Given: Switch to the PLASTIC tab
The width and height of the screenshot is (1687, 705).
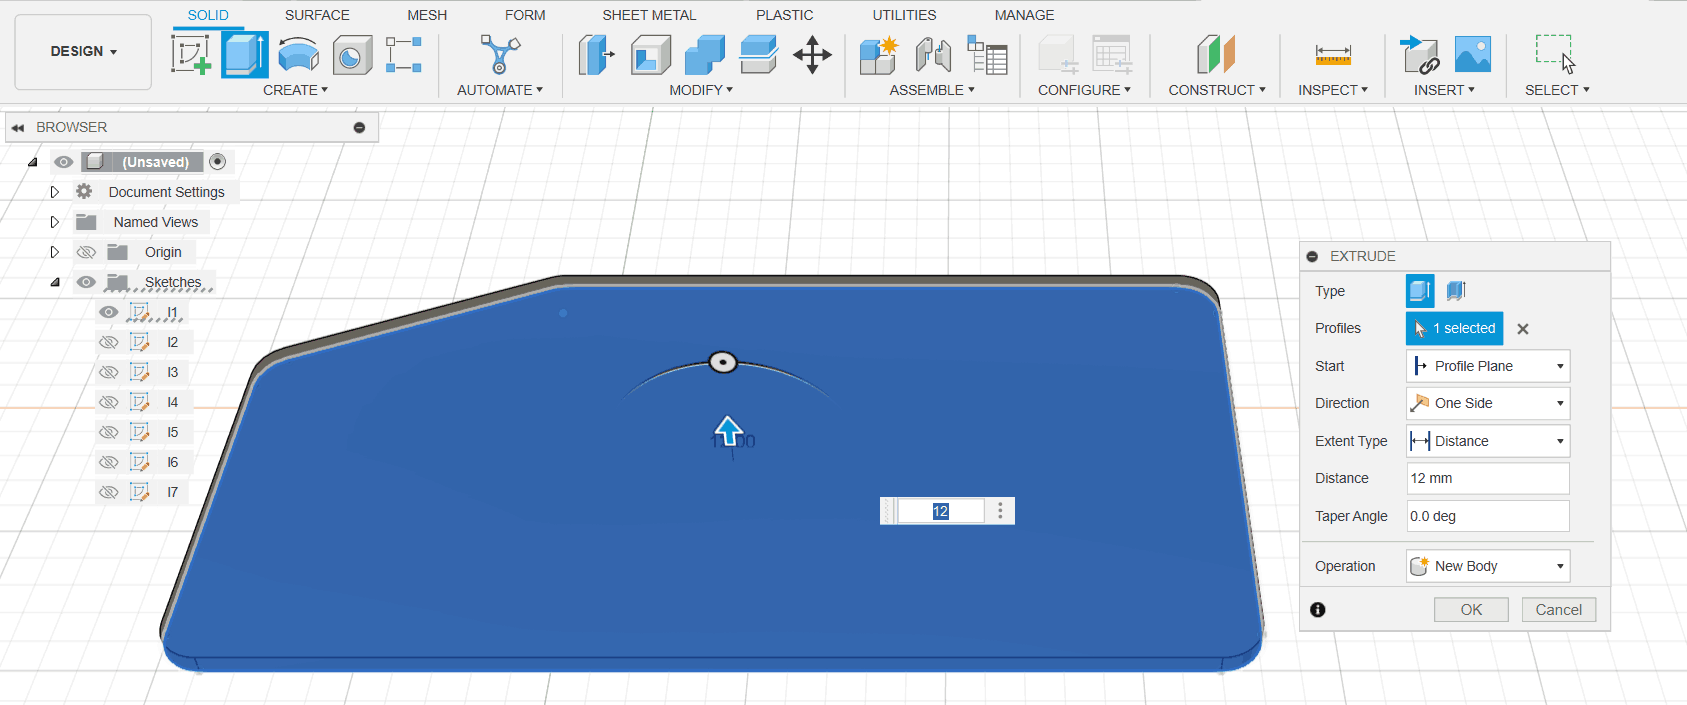Looking at the screenshot, I should click(785, 15).
